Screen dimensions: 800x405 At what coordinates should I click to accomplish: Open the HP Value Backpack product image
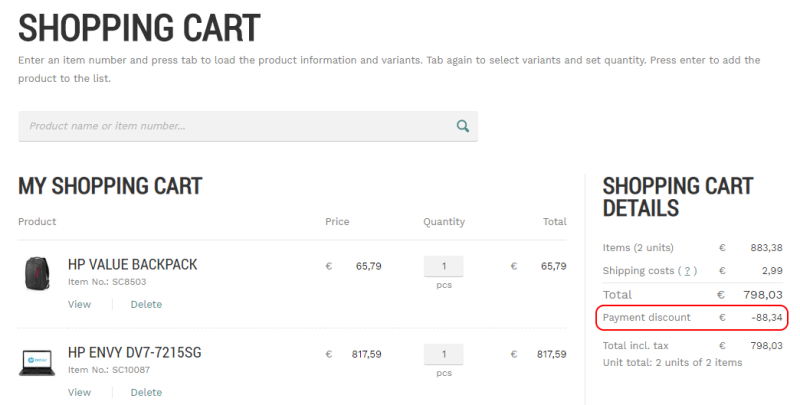click(37, 272)
